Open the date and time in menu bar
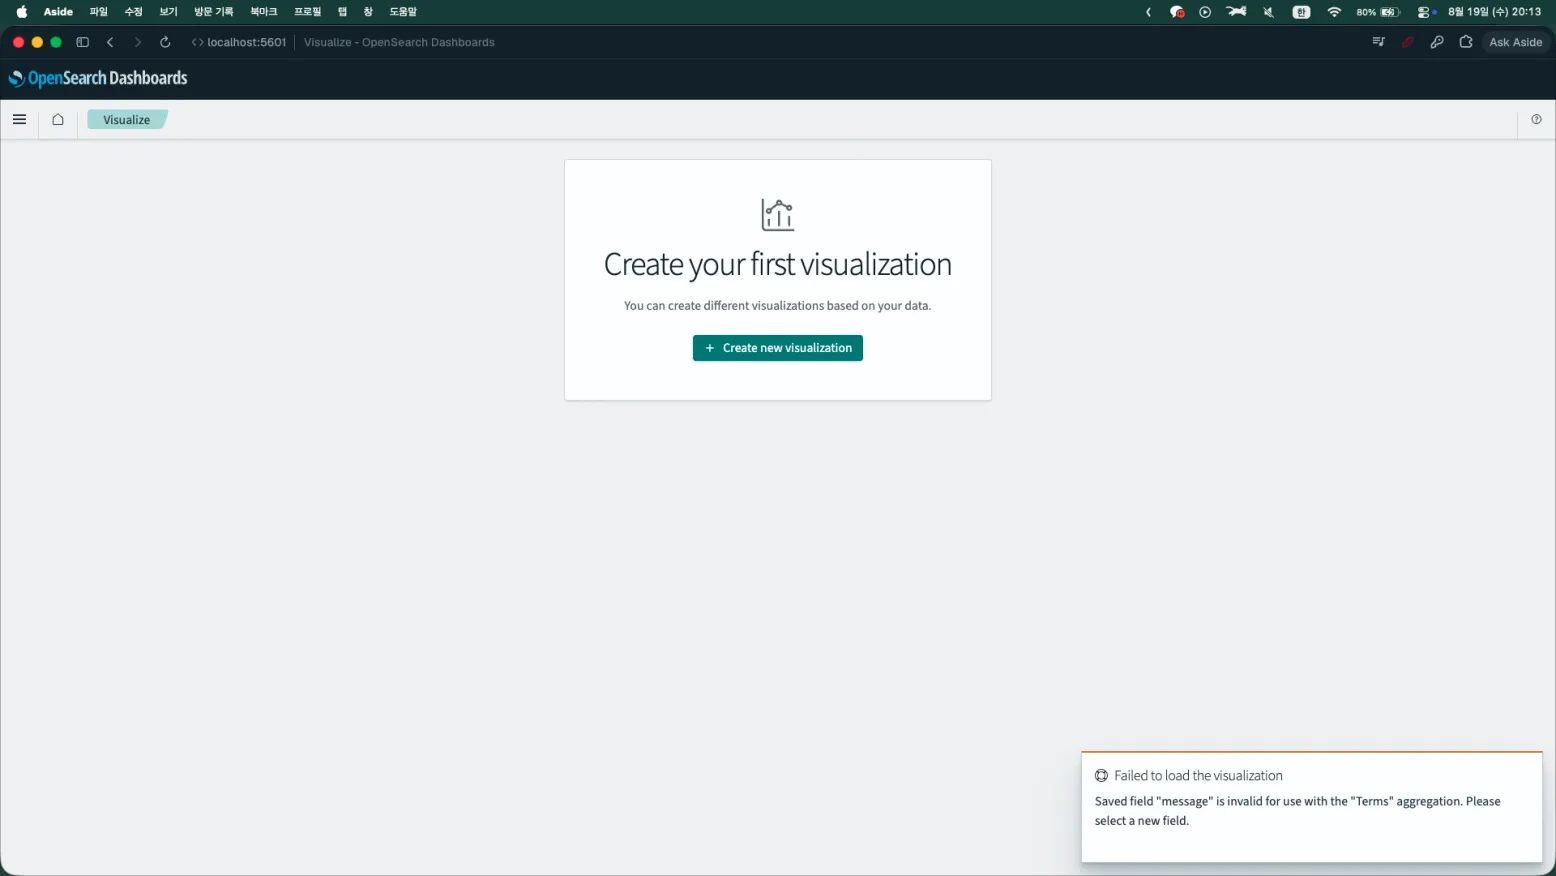 pos(1494,12)
